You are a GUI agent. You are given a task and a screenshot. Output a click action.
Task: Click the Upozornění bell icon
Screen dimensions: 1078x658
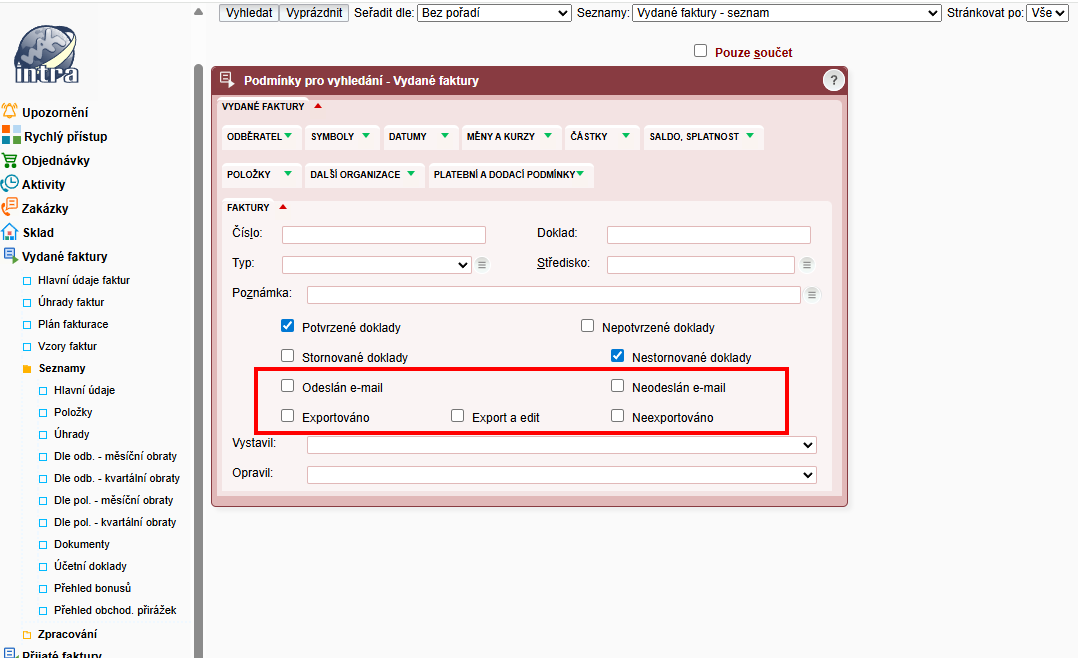(x=10, y=112)
